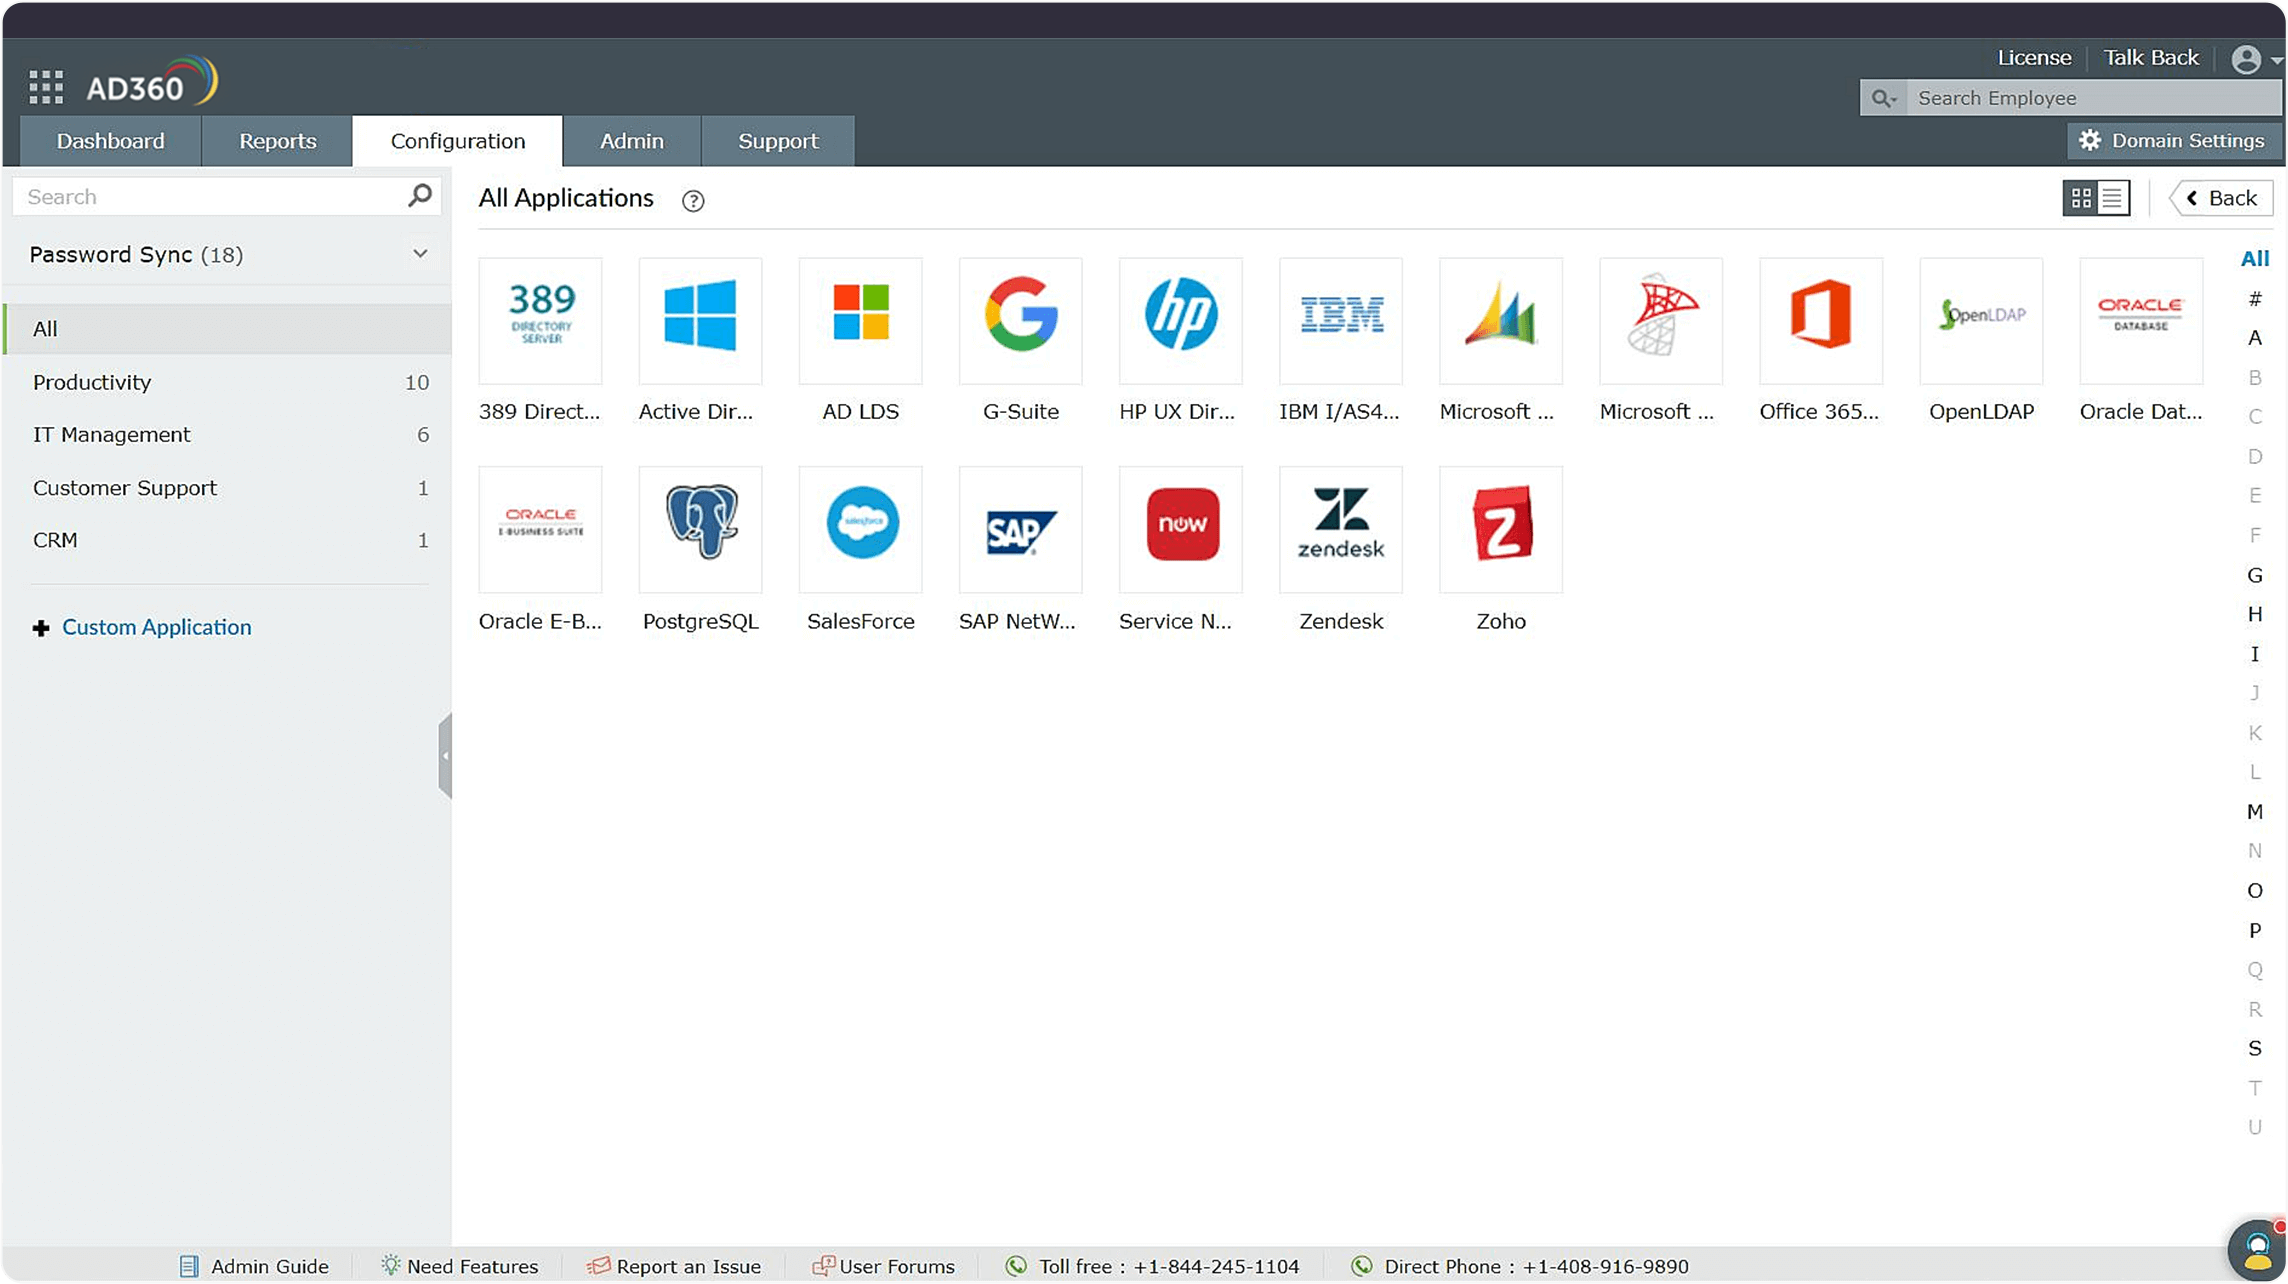Toggle to grid view layout

click(2077, 196)
